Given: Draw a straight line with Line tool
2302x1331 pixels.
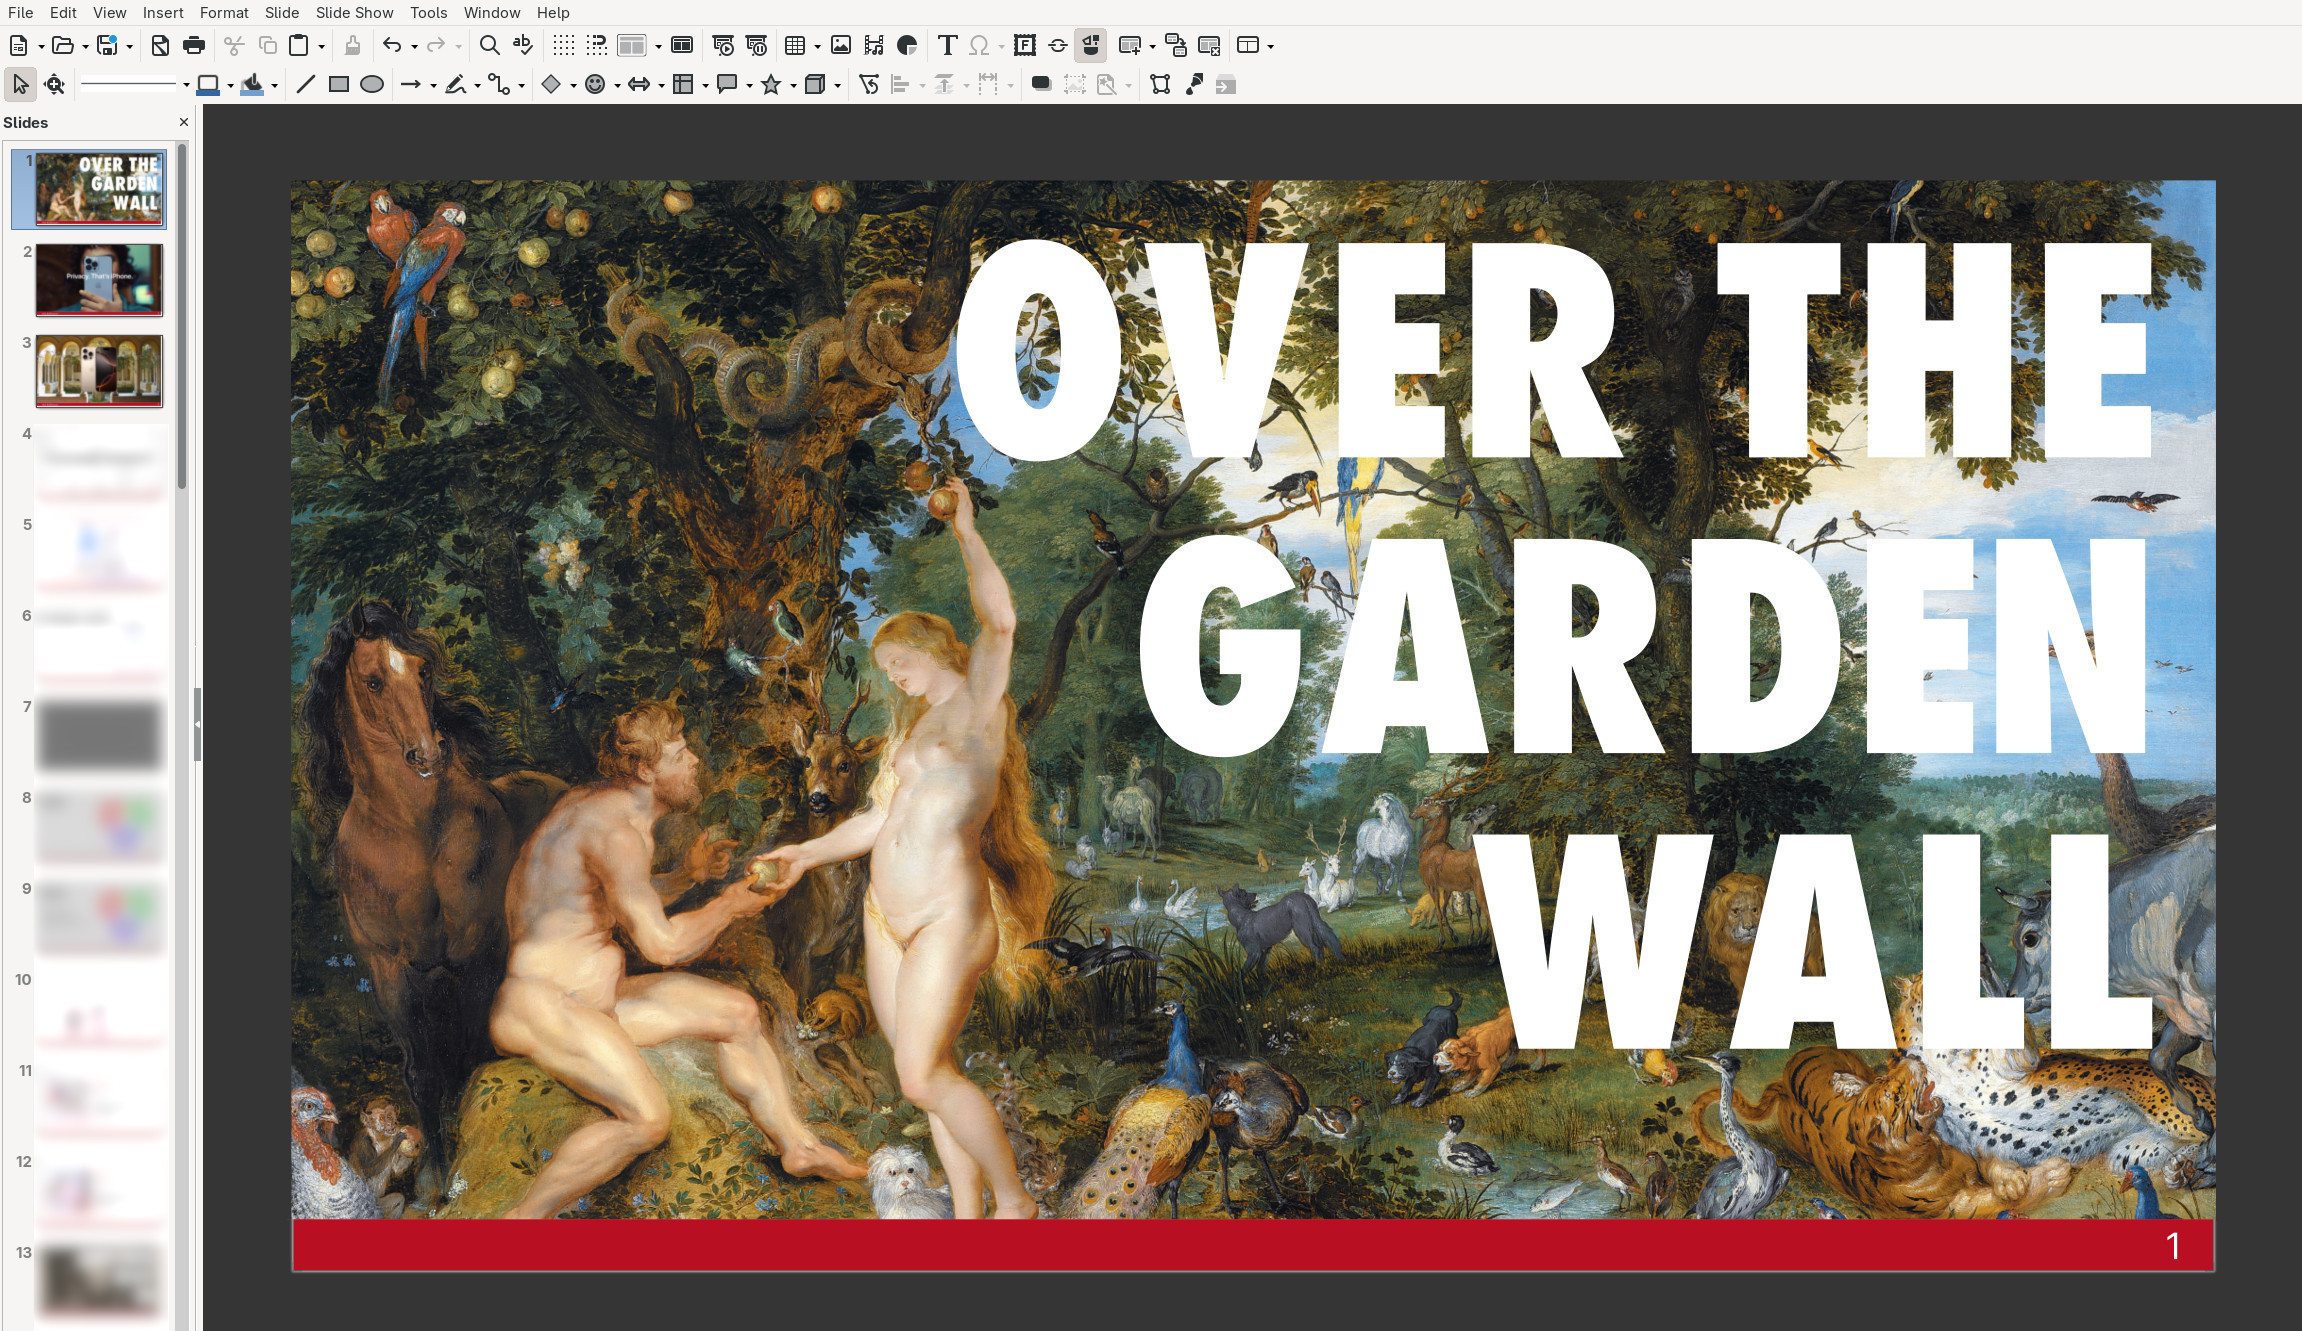Looking at the screenshot, I should click(x=306, y=85).
